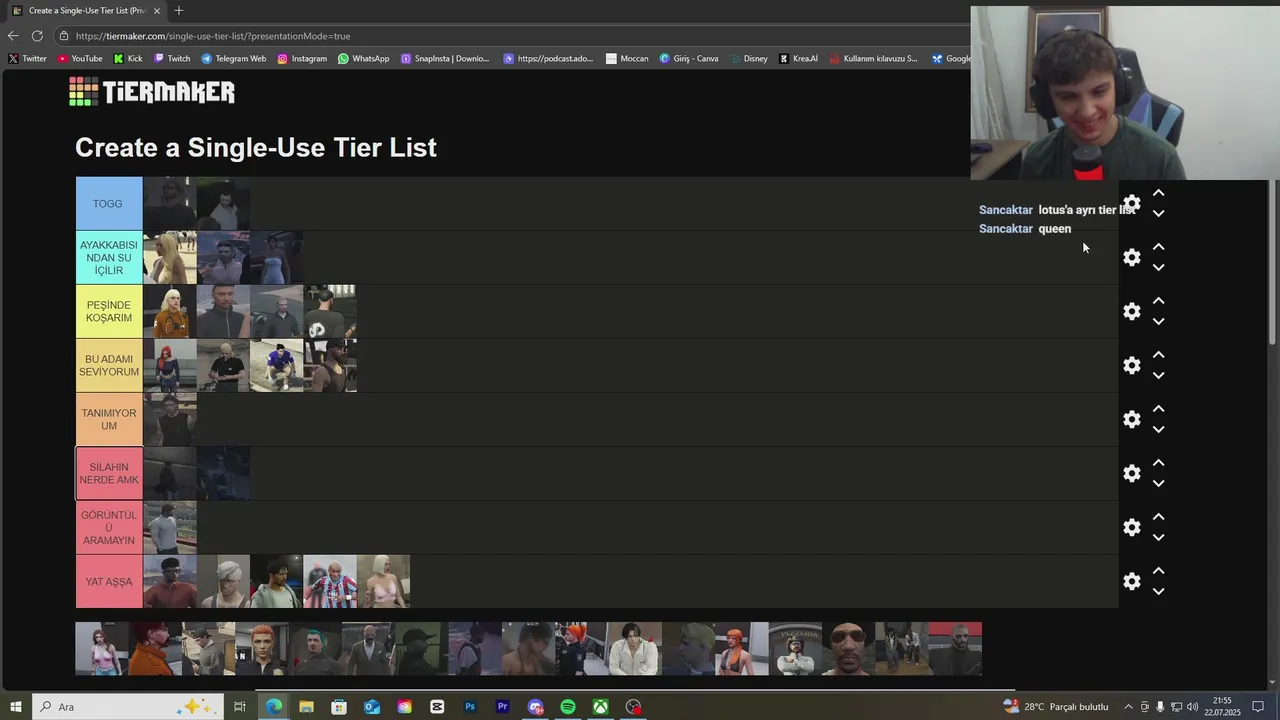The height and width of the screenshot is (720, 1280).
Task: Open the Telegram Web bookmark
Action: pyautogui.click(x=233, y=58)
